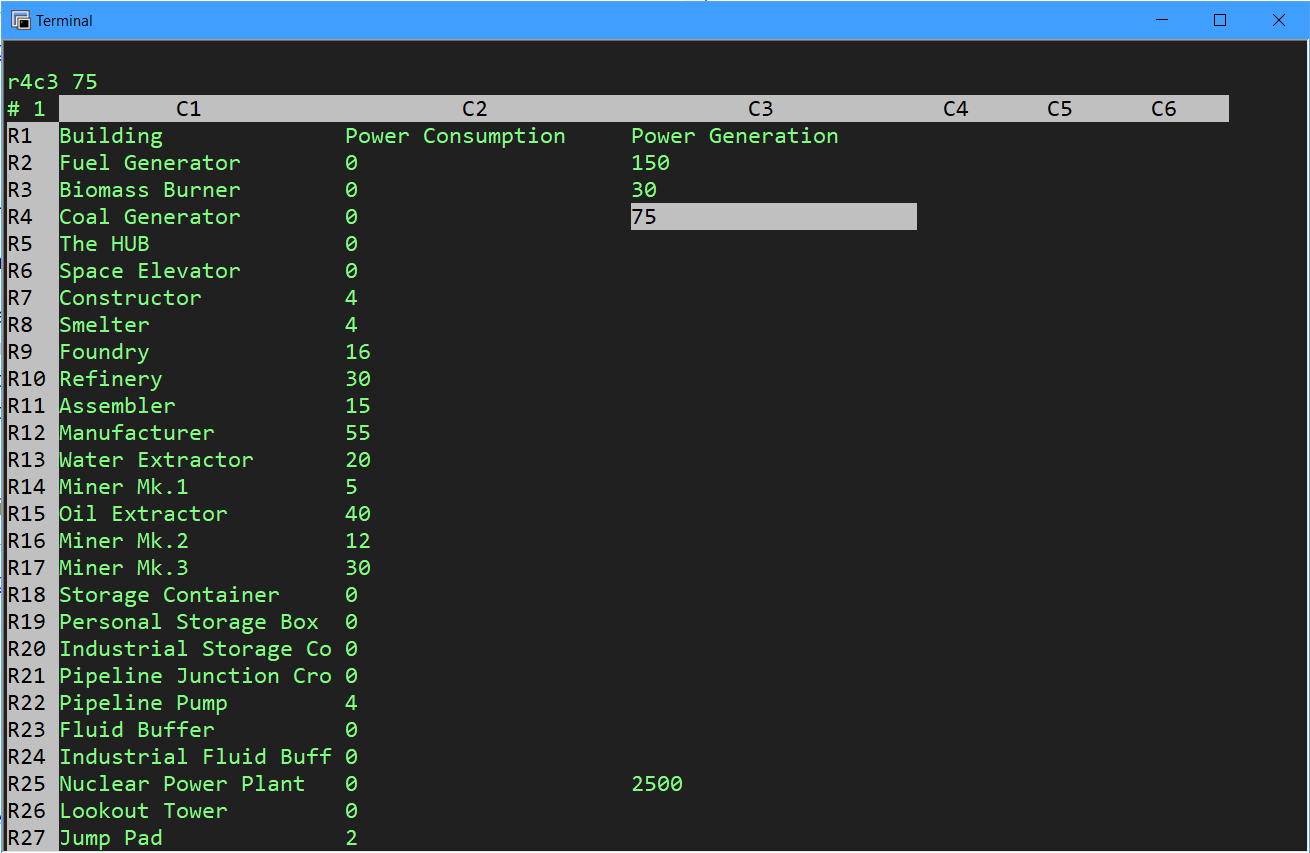
Task: Close the Terminal window
Action: point(1278,20)
